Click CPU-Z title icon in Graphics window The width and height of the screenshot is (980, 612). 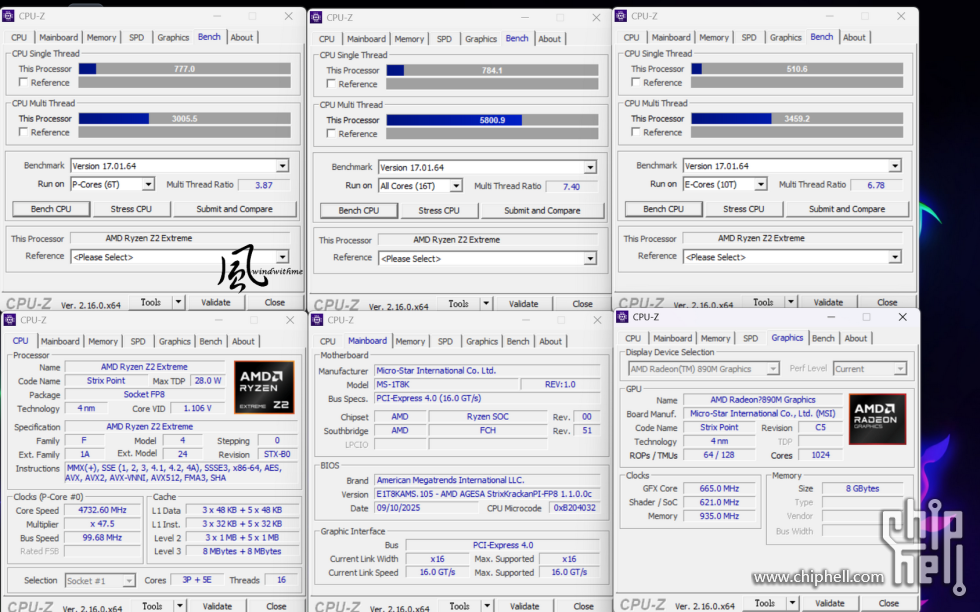pyautogui.click(x=623, y=316)
